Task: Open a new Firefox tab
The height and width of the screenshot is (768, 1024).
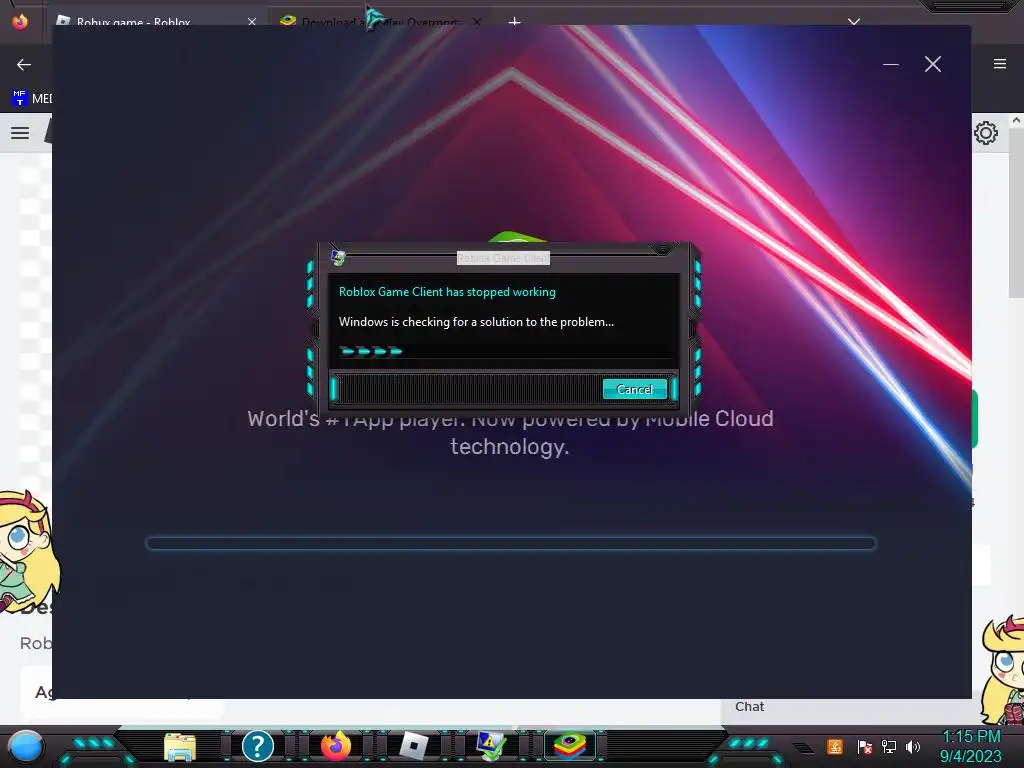Action: (x=515, y=22)
